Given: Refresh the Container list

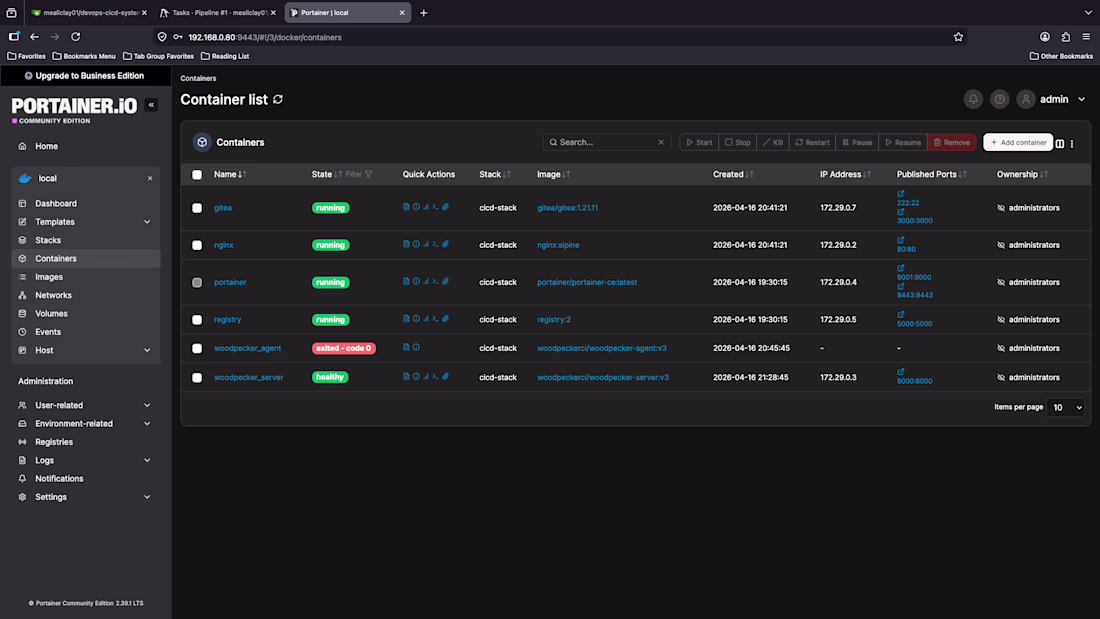Looking at the screenshot, I should pyautogui.click(x=278, y=100).
